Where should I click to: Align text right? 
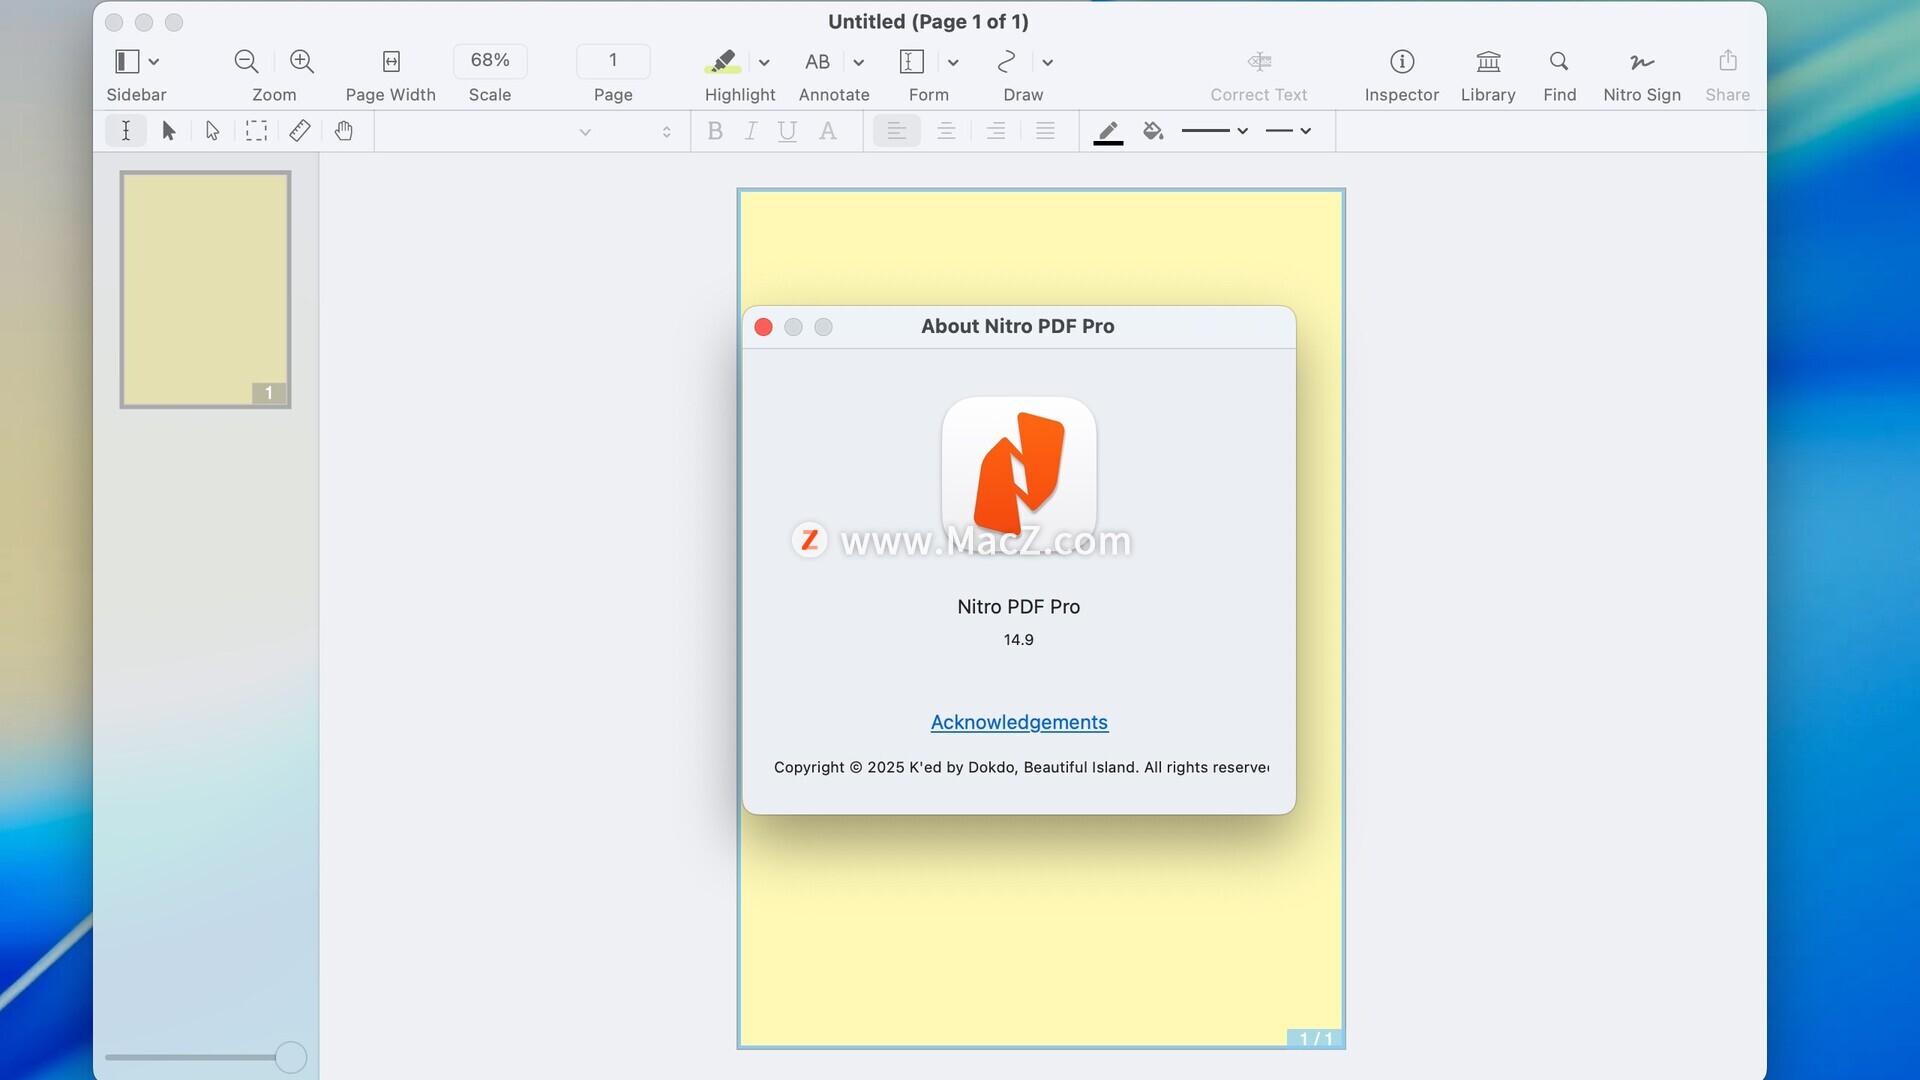(995, 131)
